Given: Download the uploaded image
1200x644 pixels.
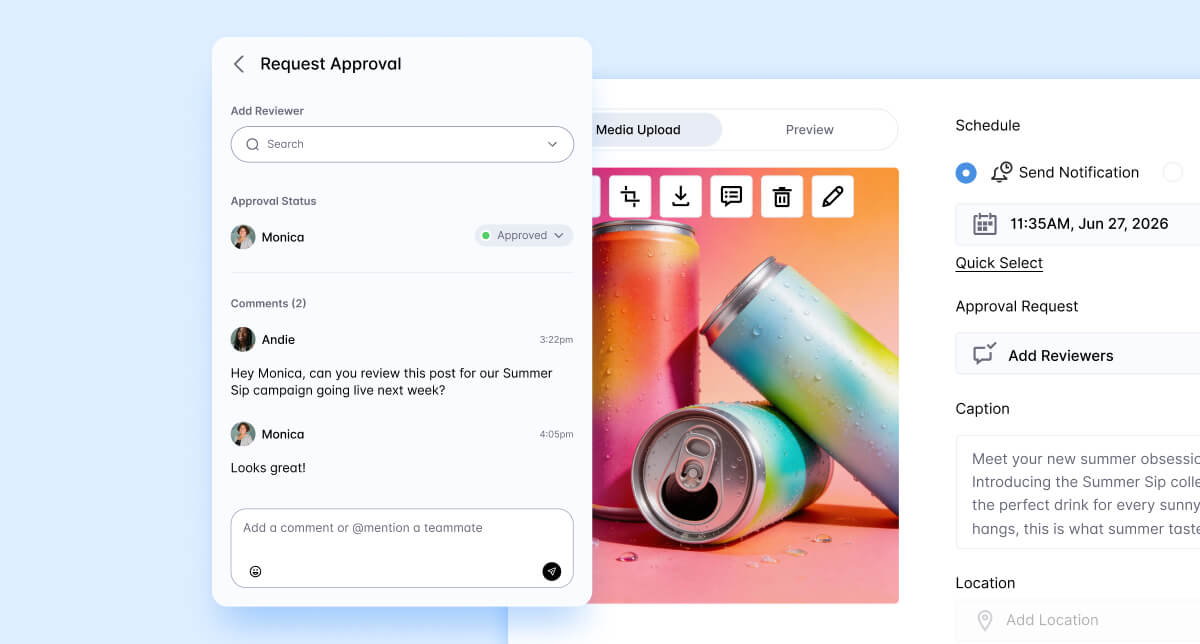Looking at the screenshot, I should click(x=681, y=196).
